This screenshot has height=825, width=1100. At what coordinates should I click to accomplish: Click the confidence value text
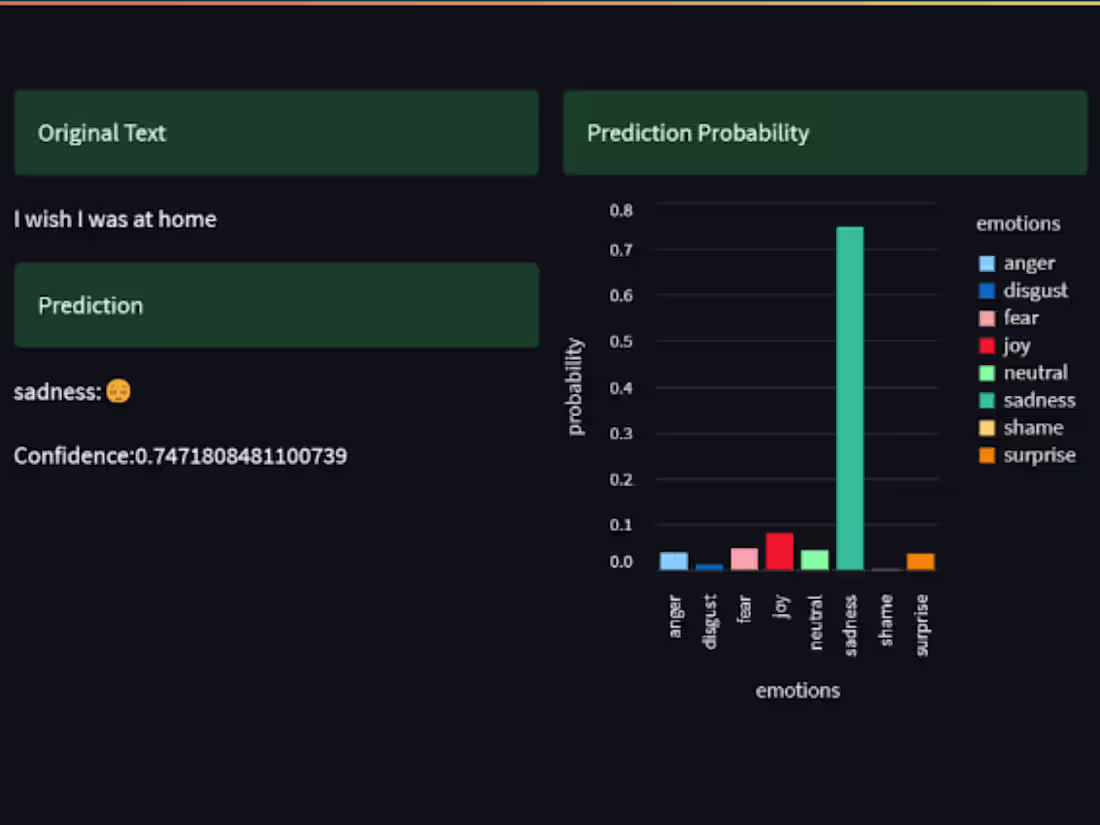point(180,455)
